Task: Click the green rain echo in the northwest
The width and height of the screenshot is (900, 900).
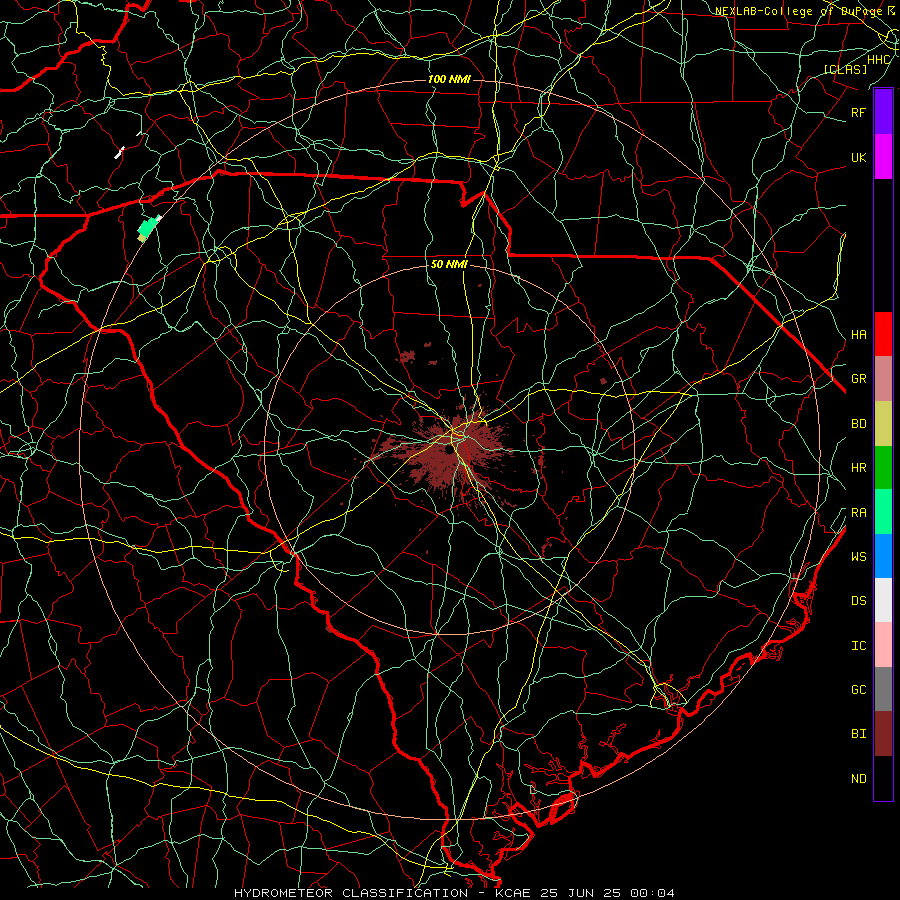Action: [x=148, y=228]
